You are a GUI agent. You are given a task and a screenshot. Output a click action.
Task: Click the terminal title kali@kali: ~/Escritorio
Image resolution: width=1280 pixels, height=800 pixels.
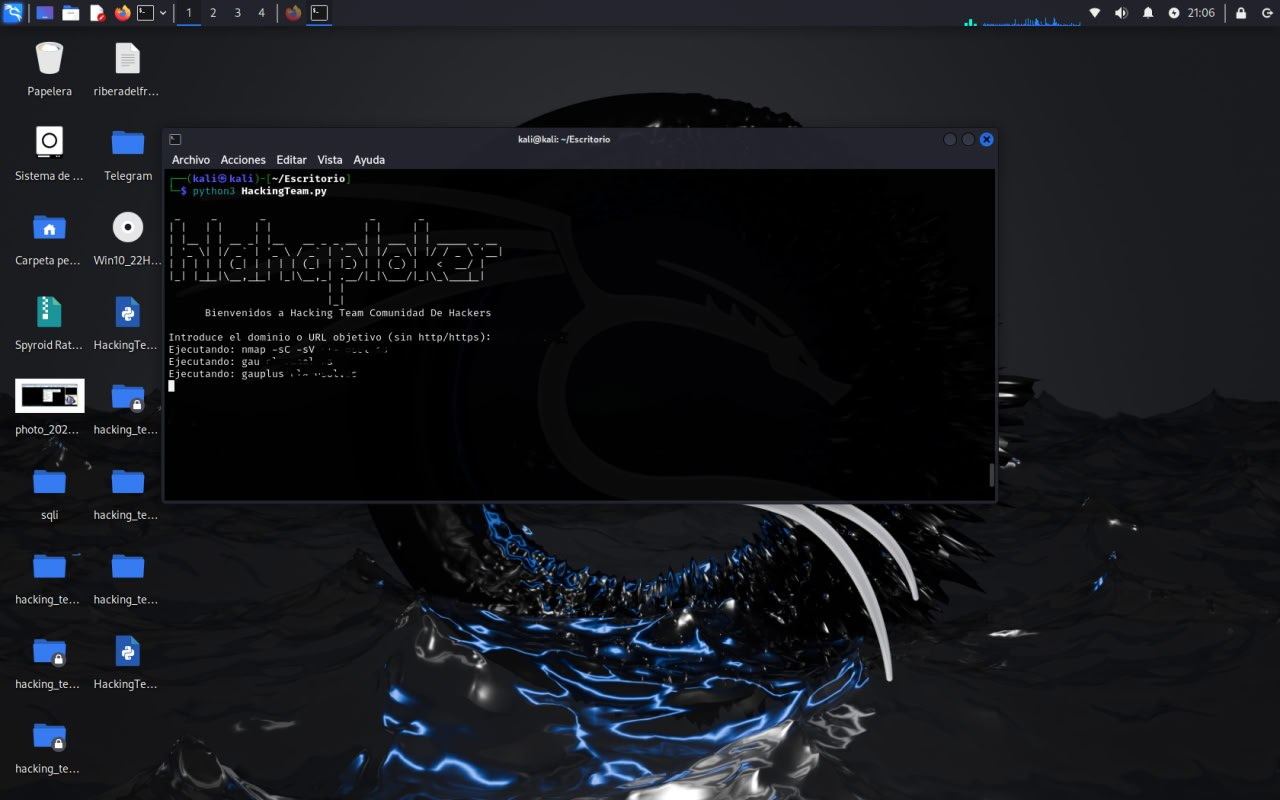(x=564, y=139)
